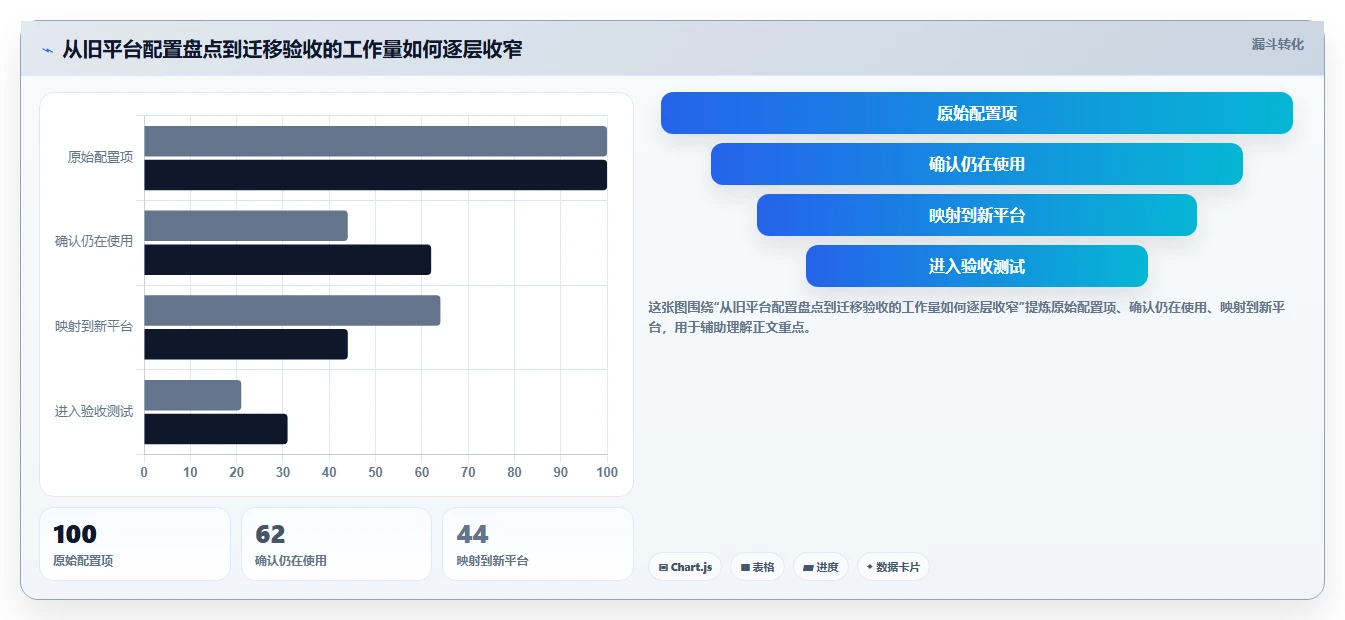Viewport: 1345px width, 620px height.
Task: Open the stat card showing 62
Action: (x=336, y=544)
